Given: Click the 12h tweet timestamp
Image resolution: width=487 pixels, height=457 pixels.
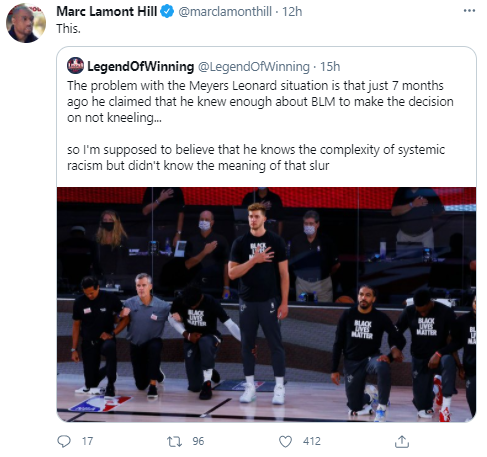Looking at the screenshot, I should pyautogui.click(x=292, y=12).
